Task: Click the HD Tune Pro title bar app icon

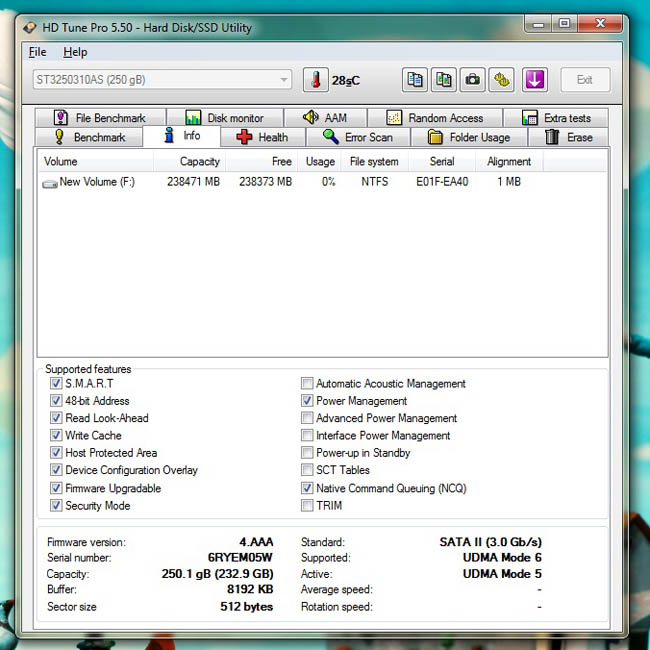Action: pyautogui.click(x=30, y=28)
